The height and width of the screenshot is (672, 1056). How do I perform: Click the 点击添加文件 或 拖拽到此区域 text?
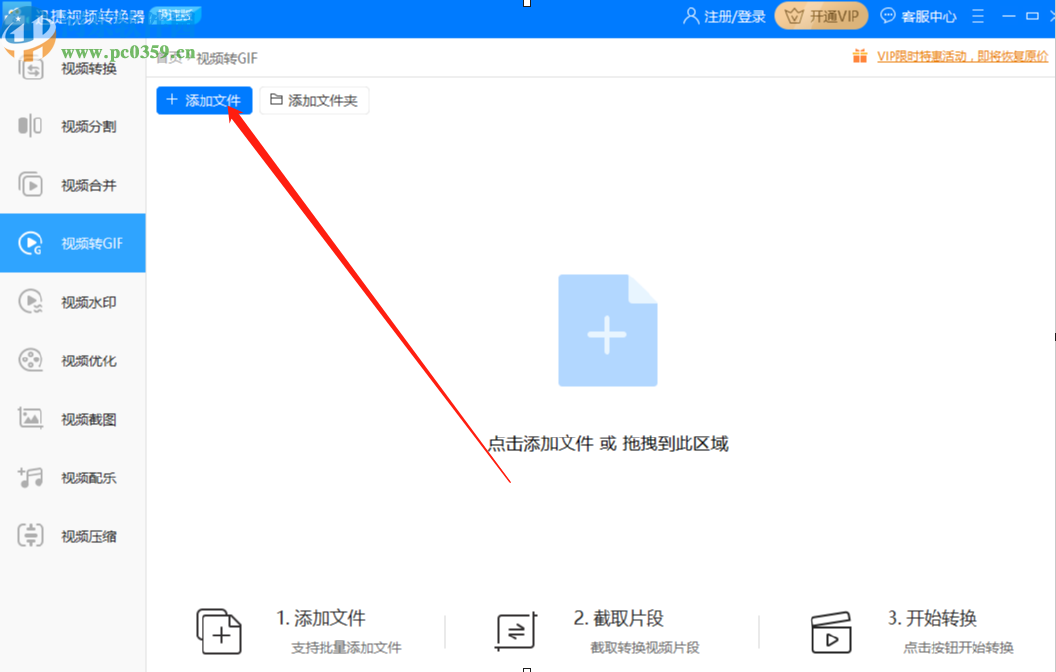pyautogui.click(x=608, y=444)
